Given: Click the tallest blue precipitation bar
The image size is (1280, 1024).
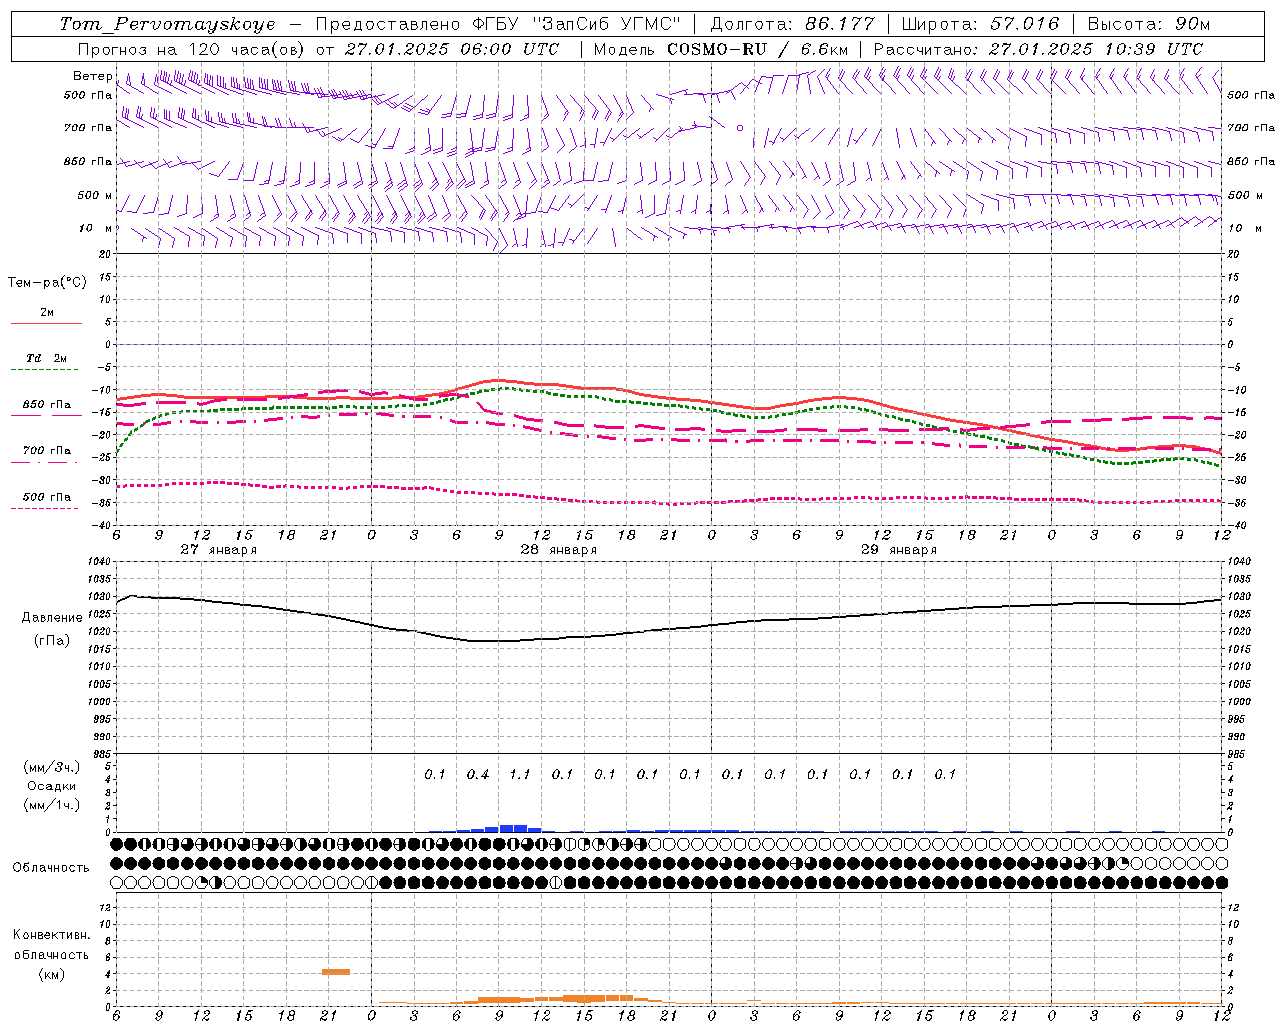Looking at the screenshot, I should click(x=513, y=828).
